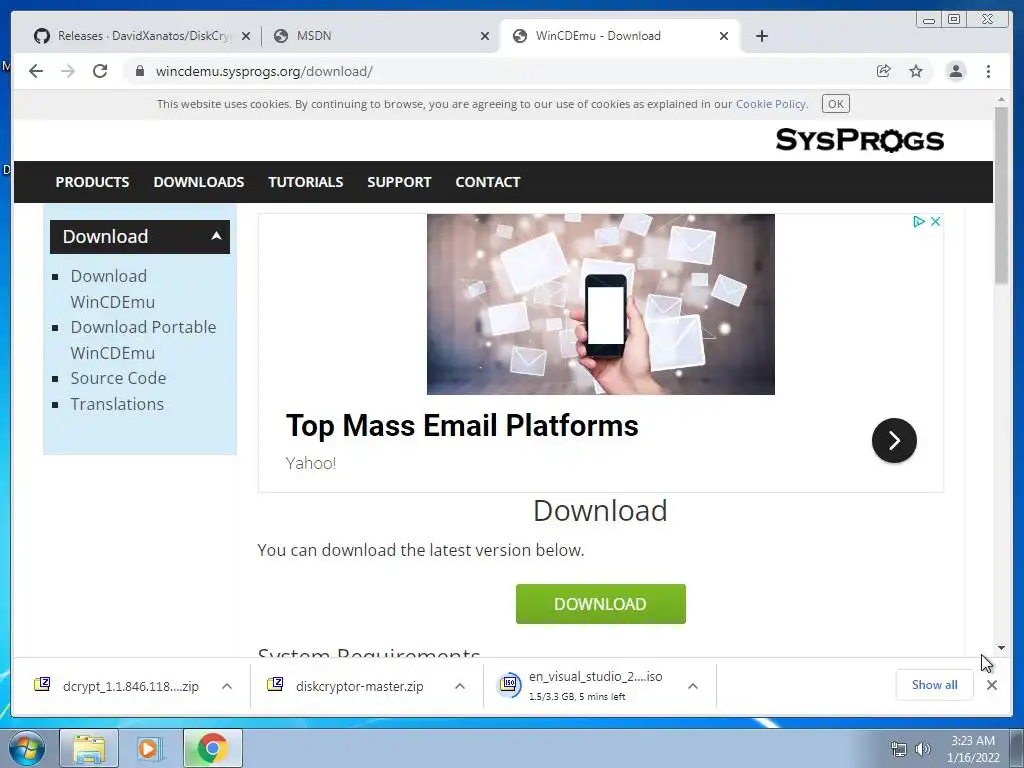
Task: Expand options for diskcryptor-master.zip download
Action: point(460,686)
